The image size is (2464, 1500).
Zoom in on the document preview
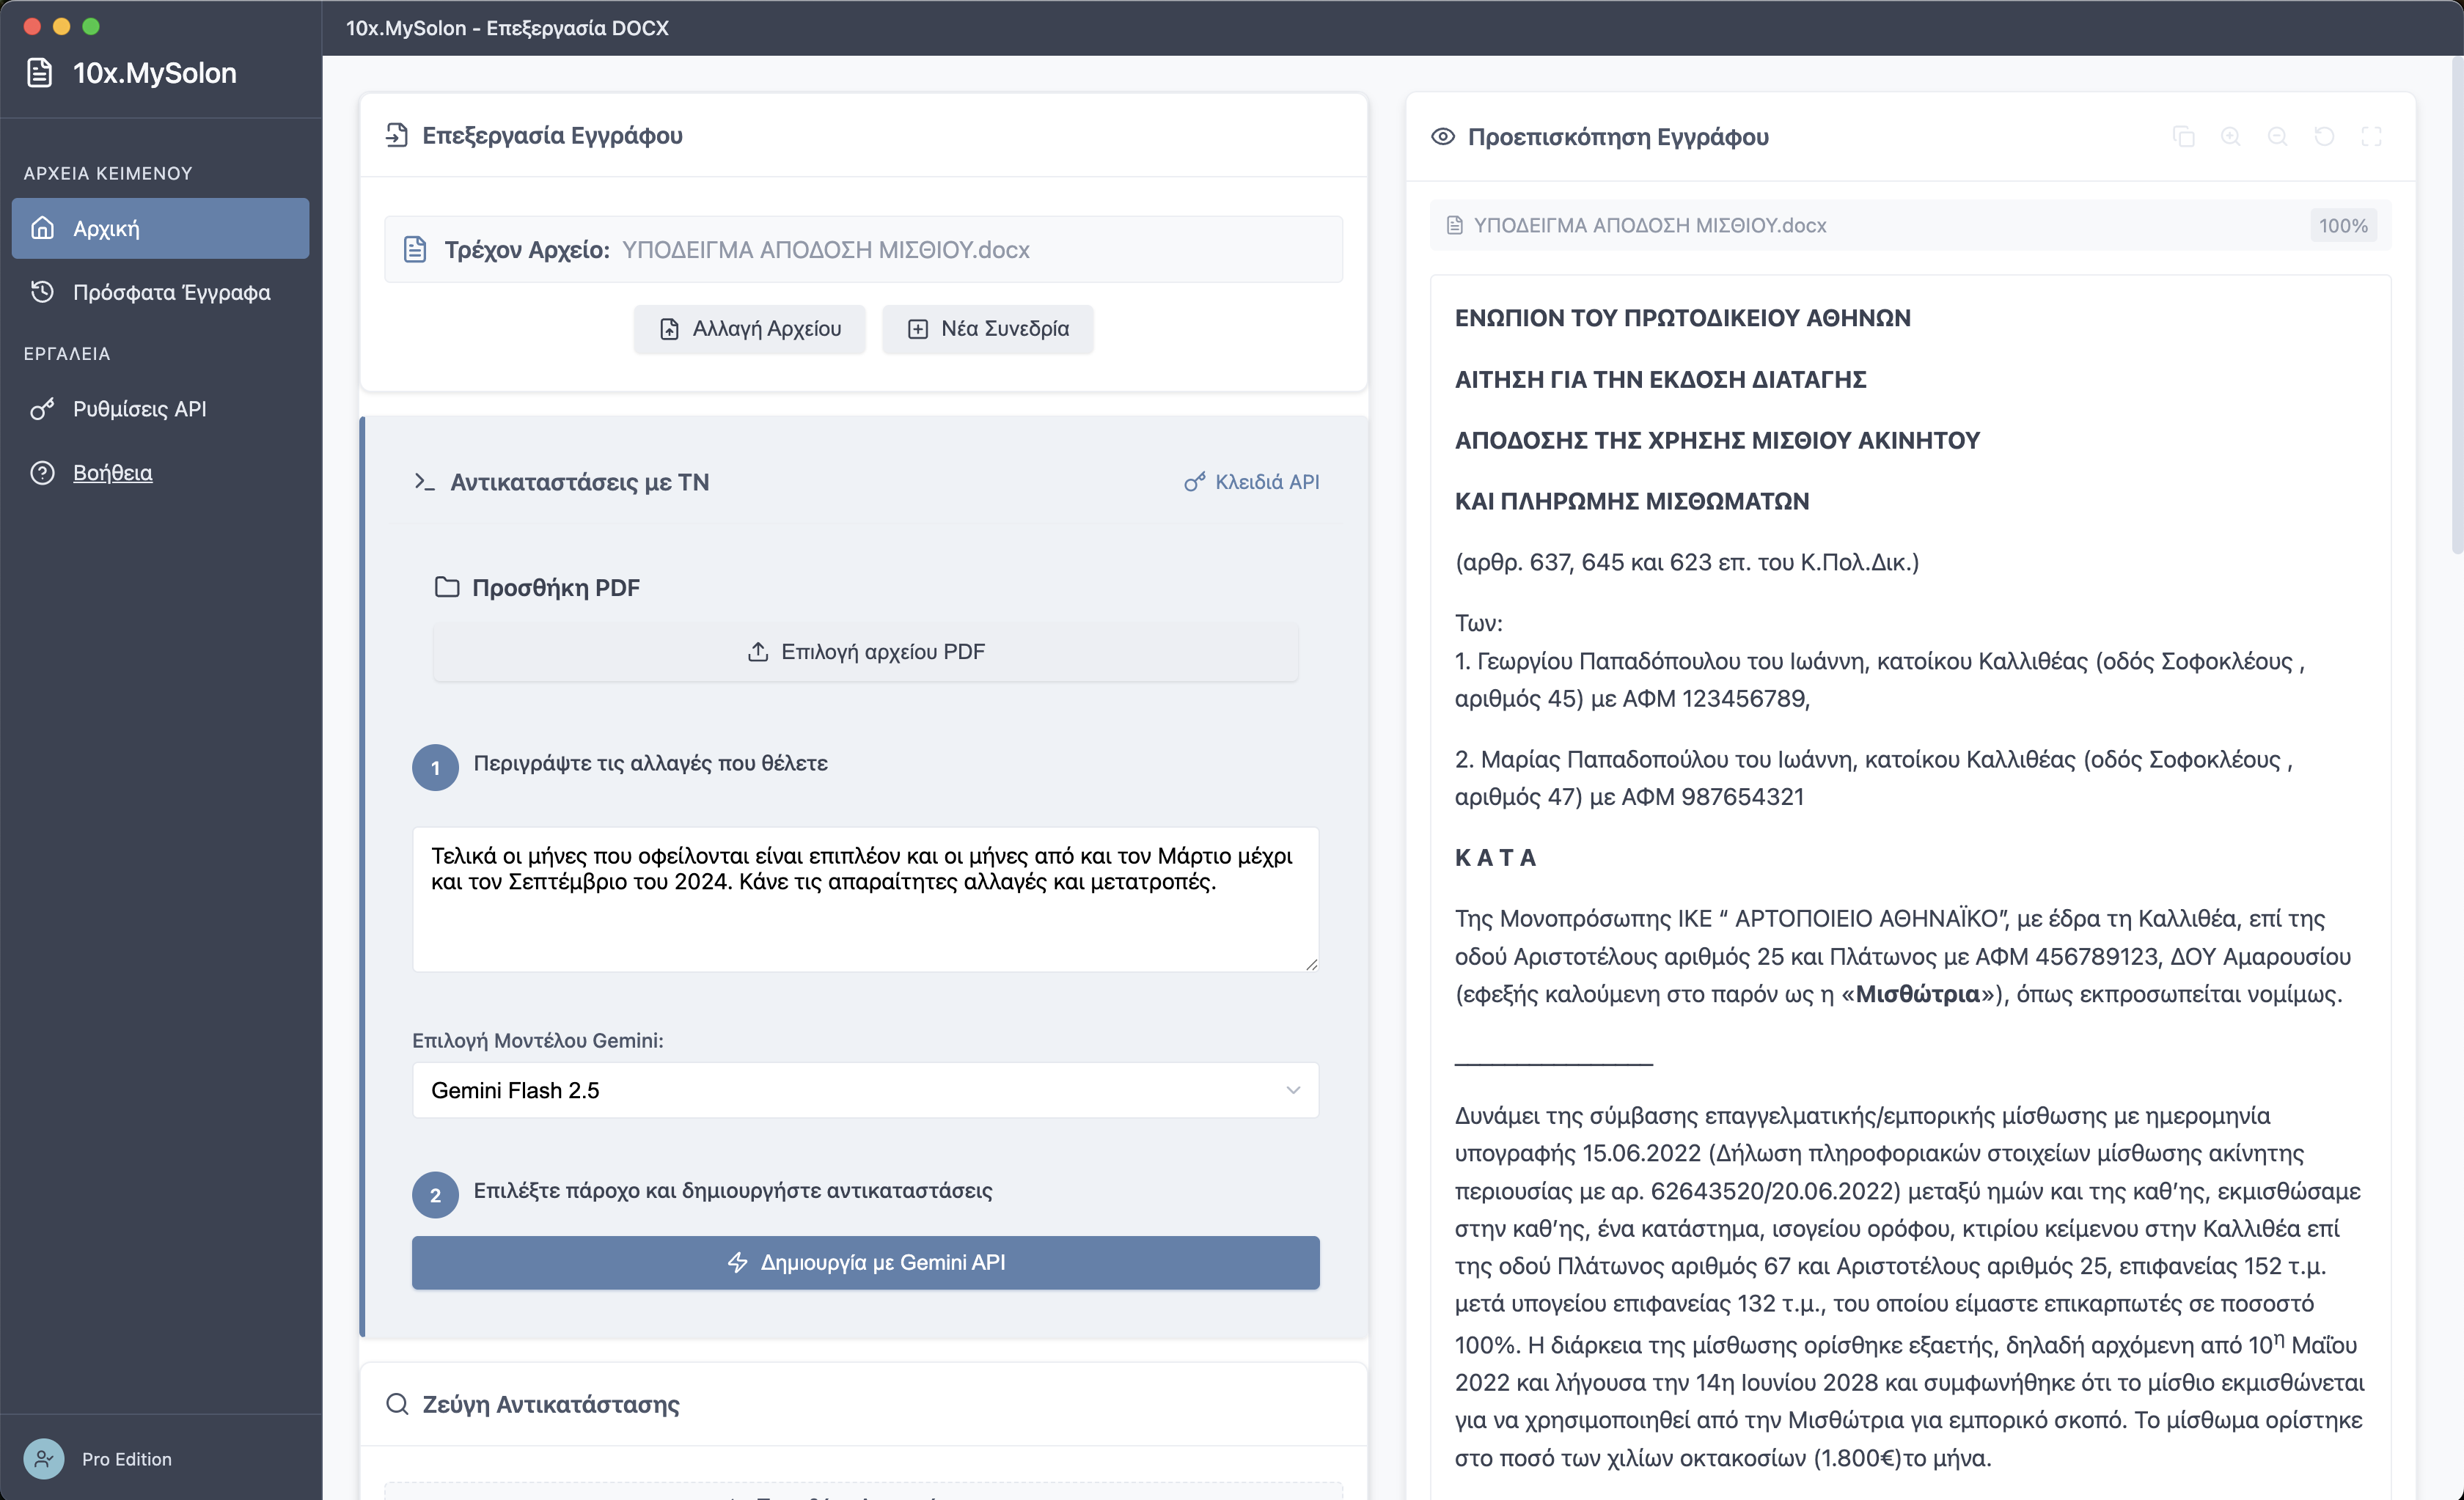tap(2231, 136)
